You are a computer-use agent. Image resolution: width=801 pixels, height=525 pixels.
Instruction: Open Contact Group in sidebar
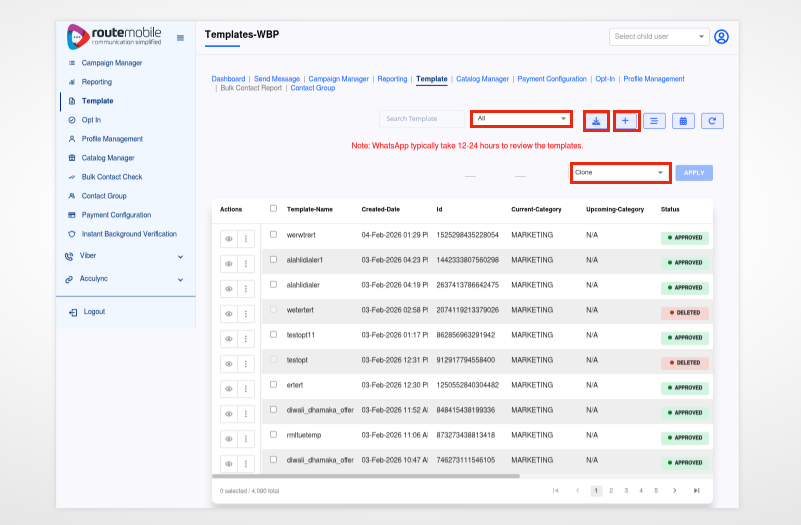[104, 196]
